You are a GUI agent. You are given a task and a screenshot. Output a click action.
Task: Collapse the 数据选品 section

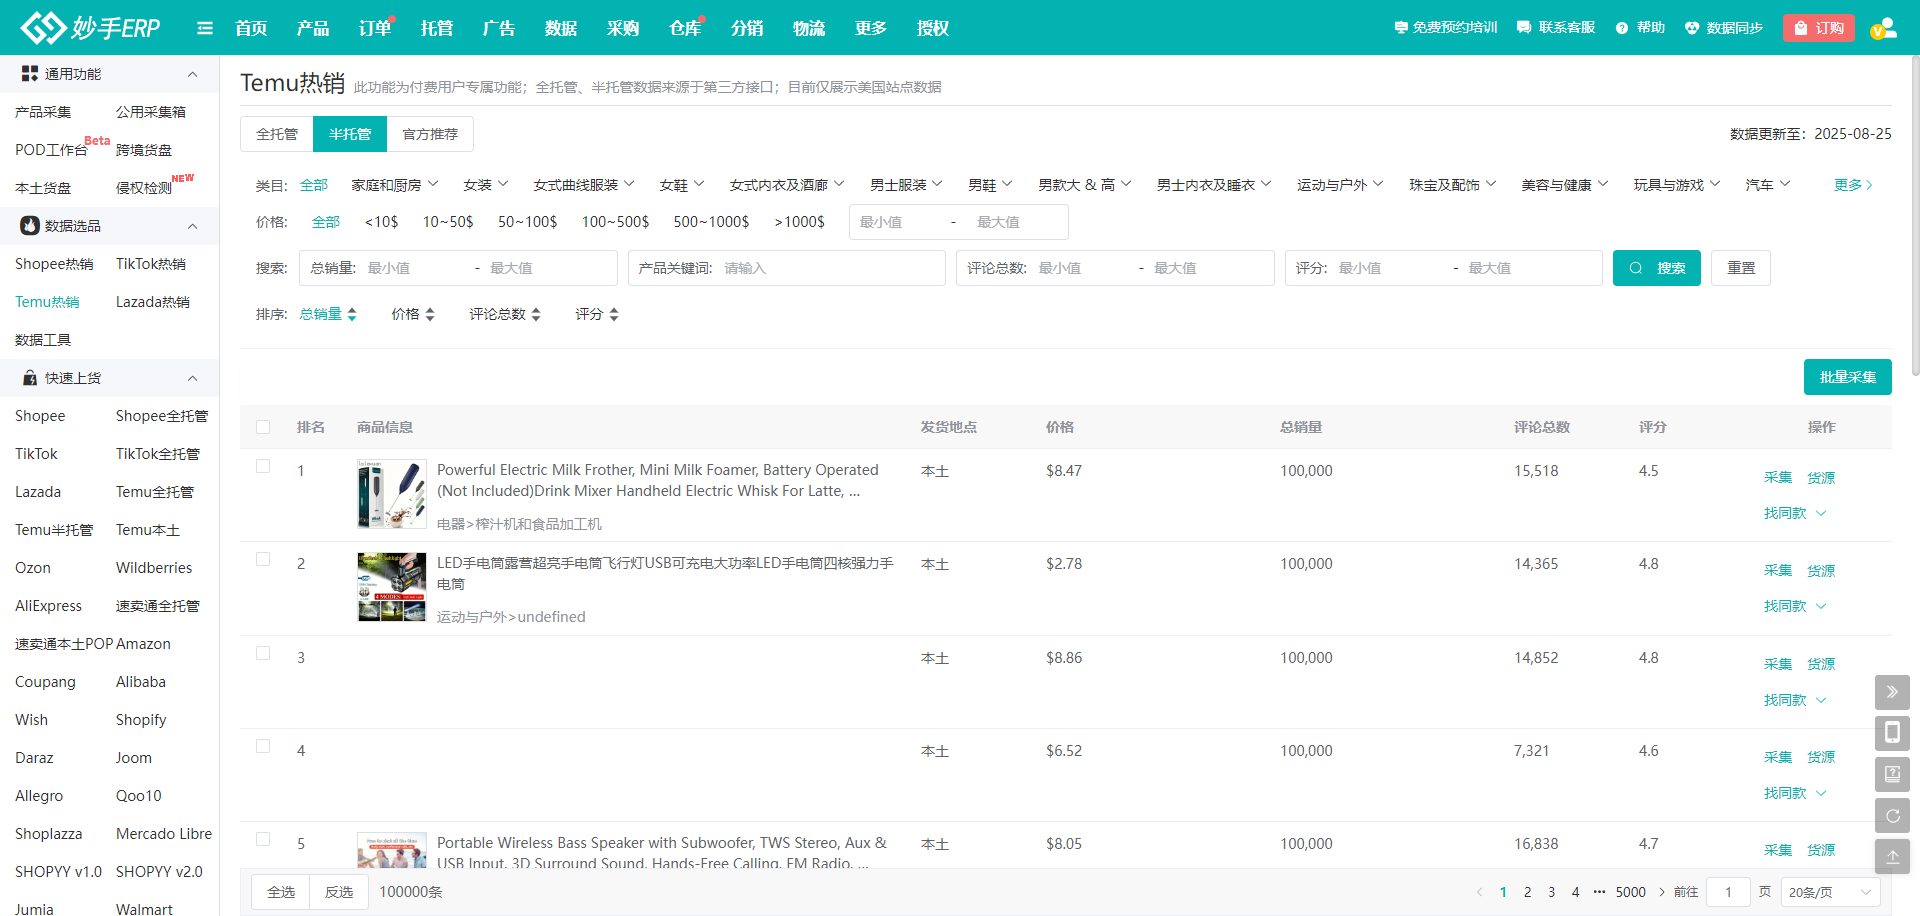click(x=193, y=226)
